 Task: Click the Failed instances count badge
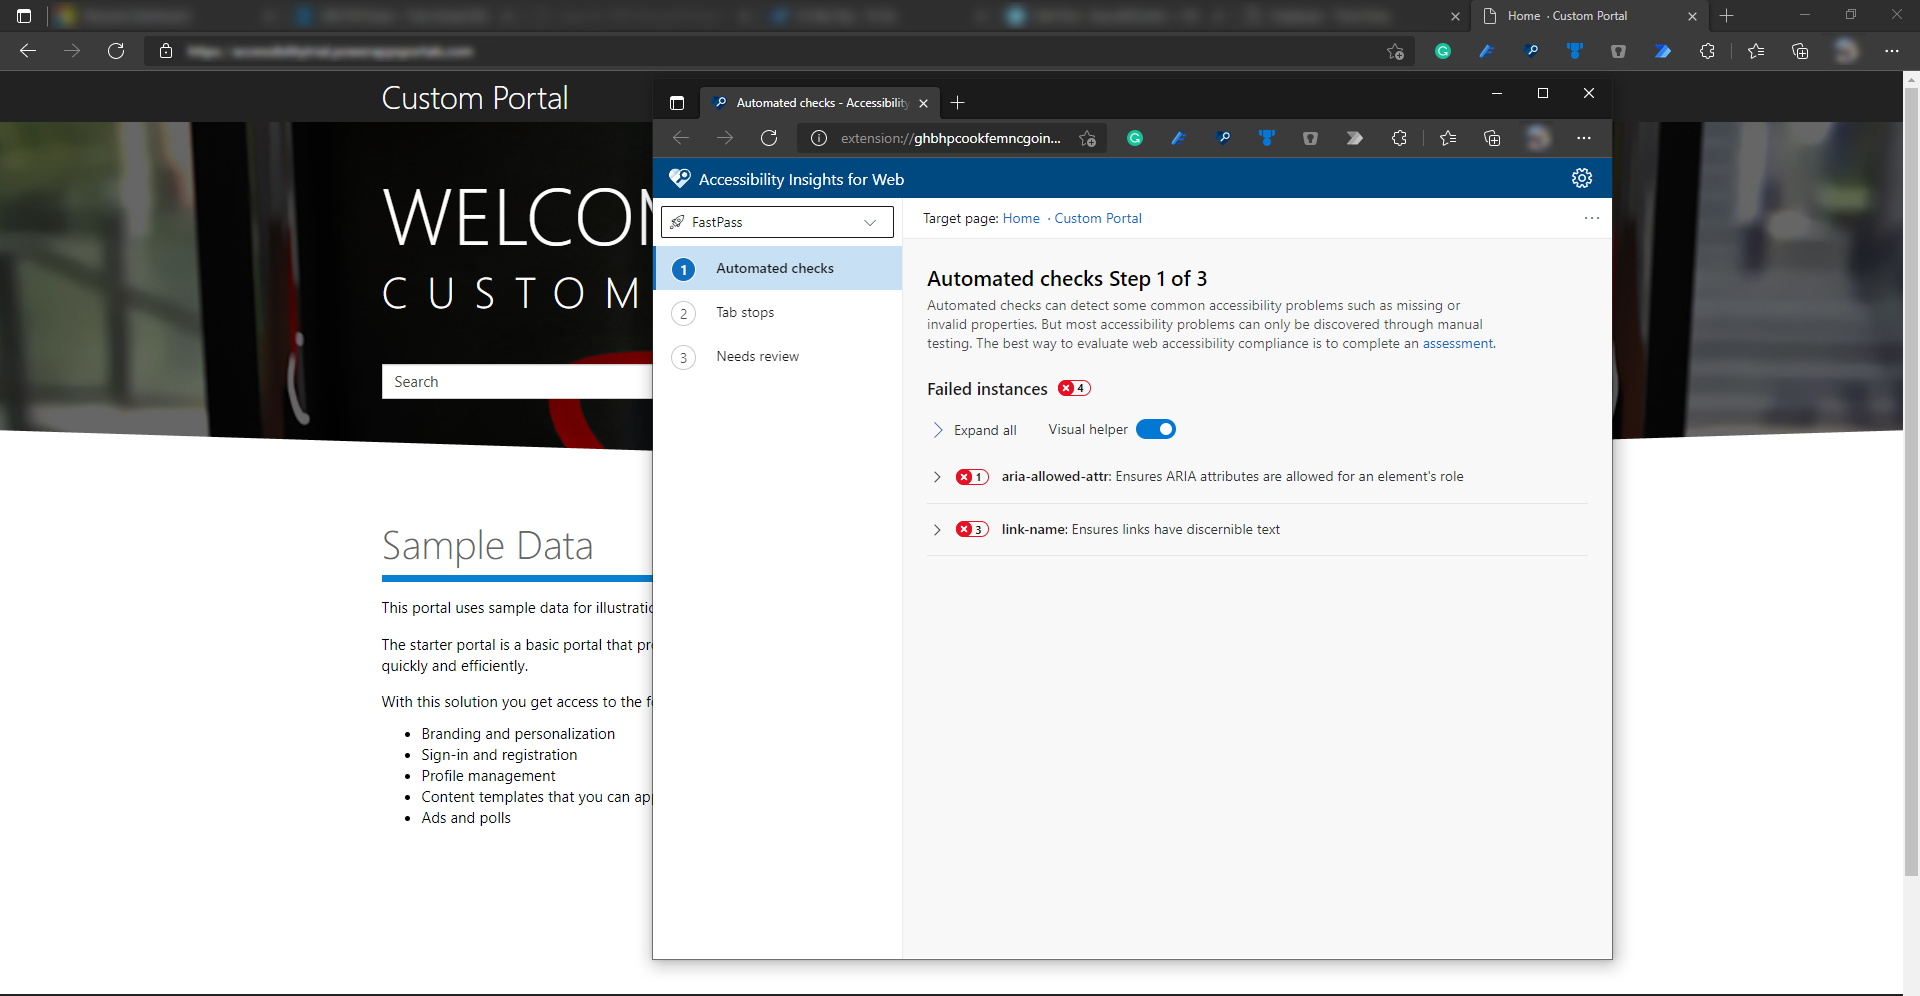1075,388
